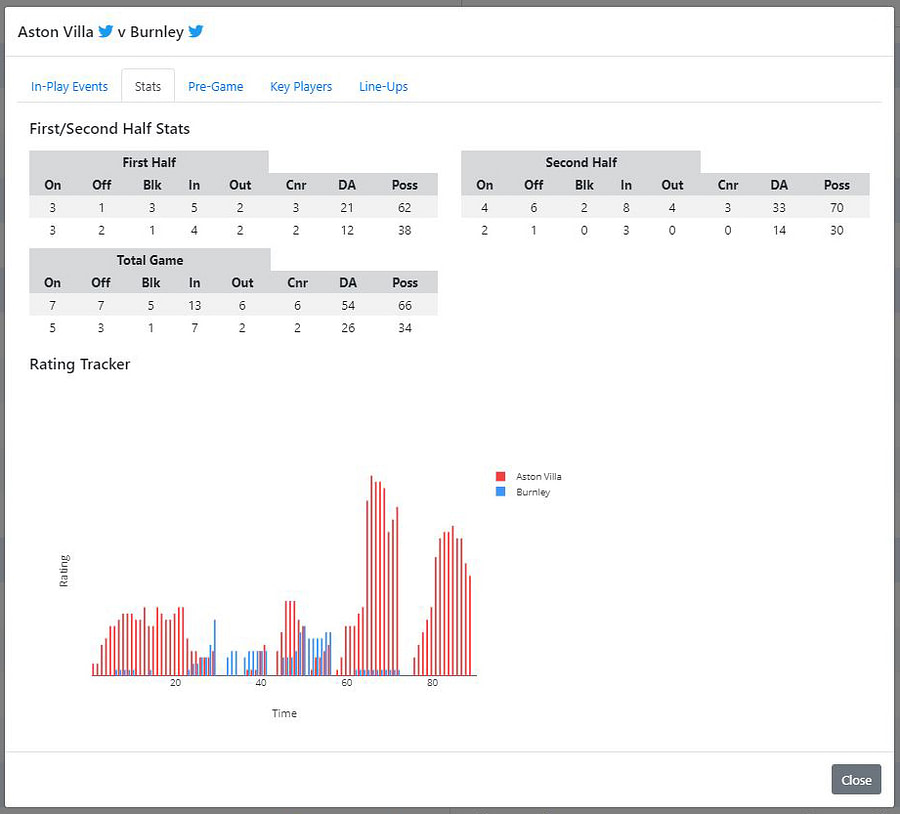This screenshot has width=900, height=814.
Task: Toggle the First Half table header
Action: coord(149,162)
